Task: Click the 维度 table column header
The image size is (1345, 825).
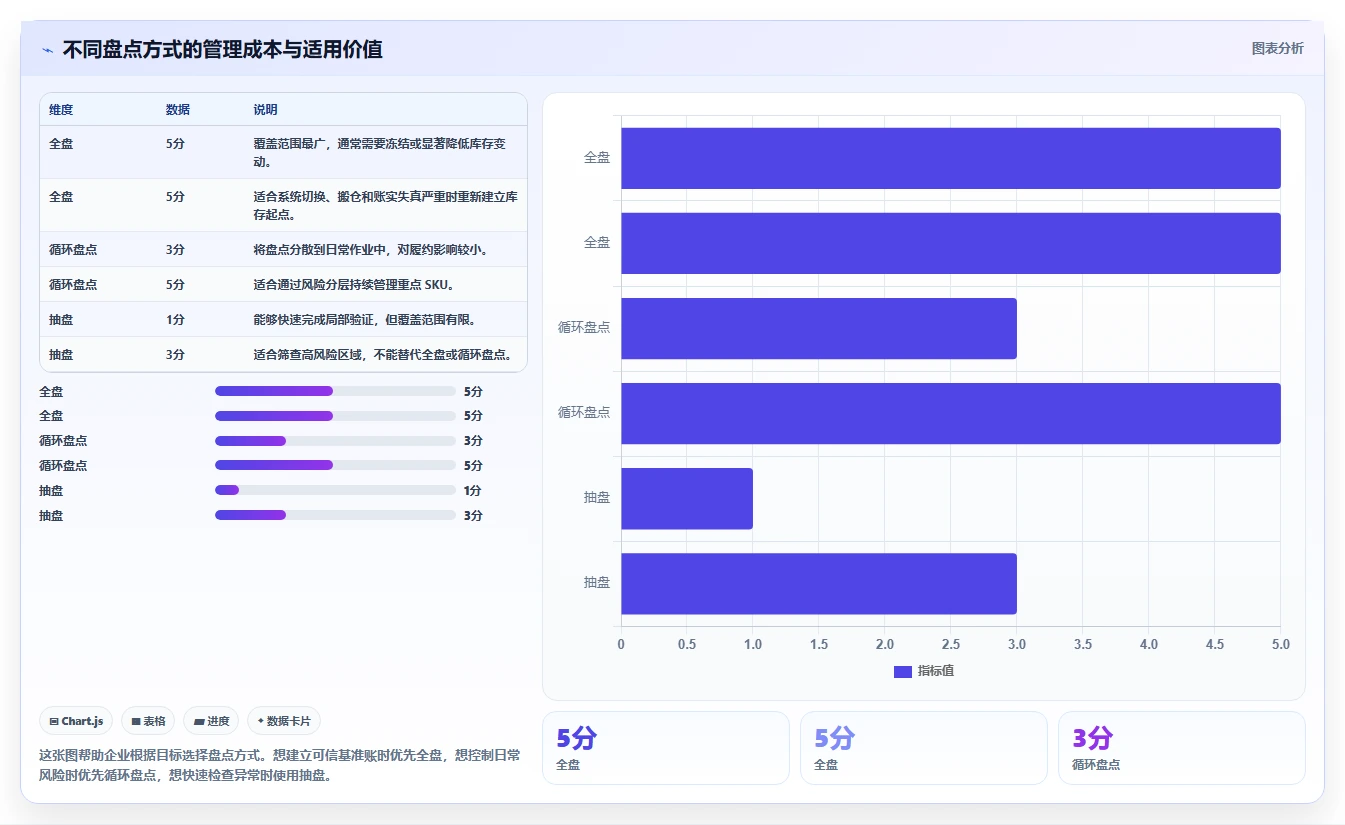Action: [61, 110]
